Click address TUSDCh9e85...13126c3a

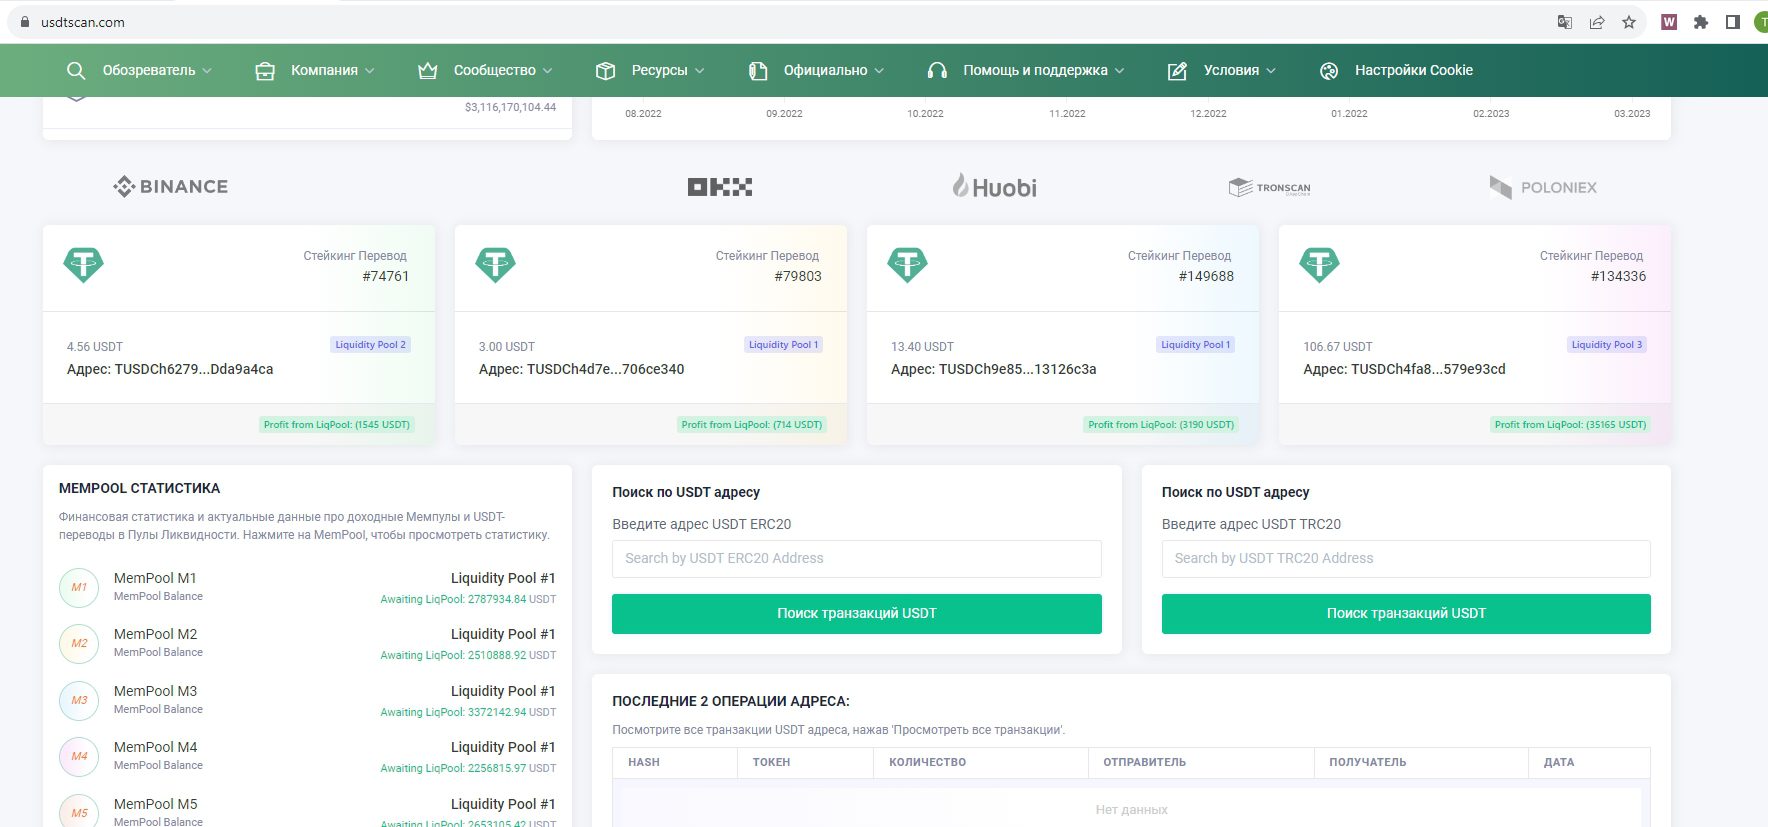tap(1018, 369)
